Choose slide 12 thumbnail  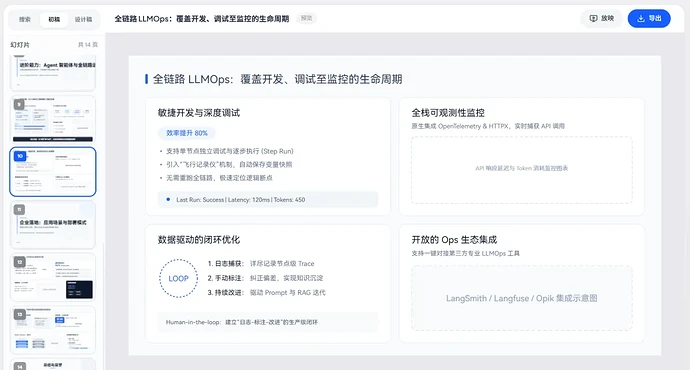53,277
